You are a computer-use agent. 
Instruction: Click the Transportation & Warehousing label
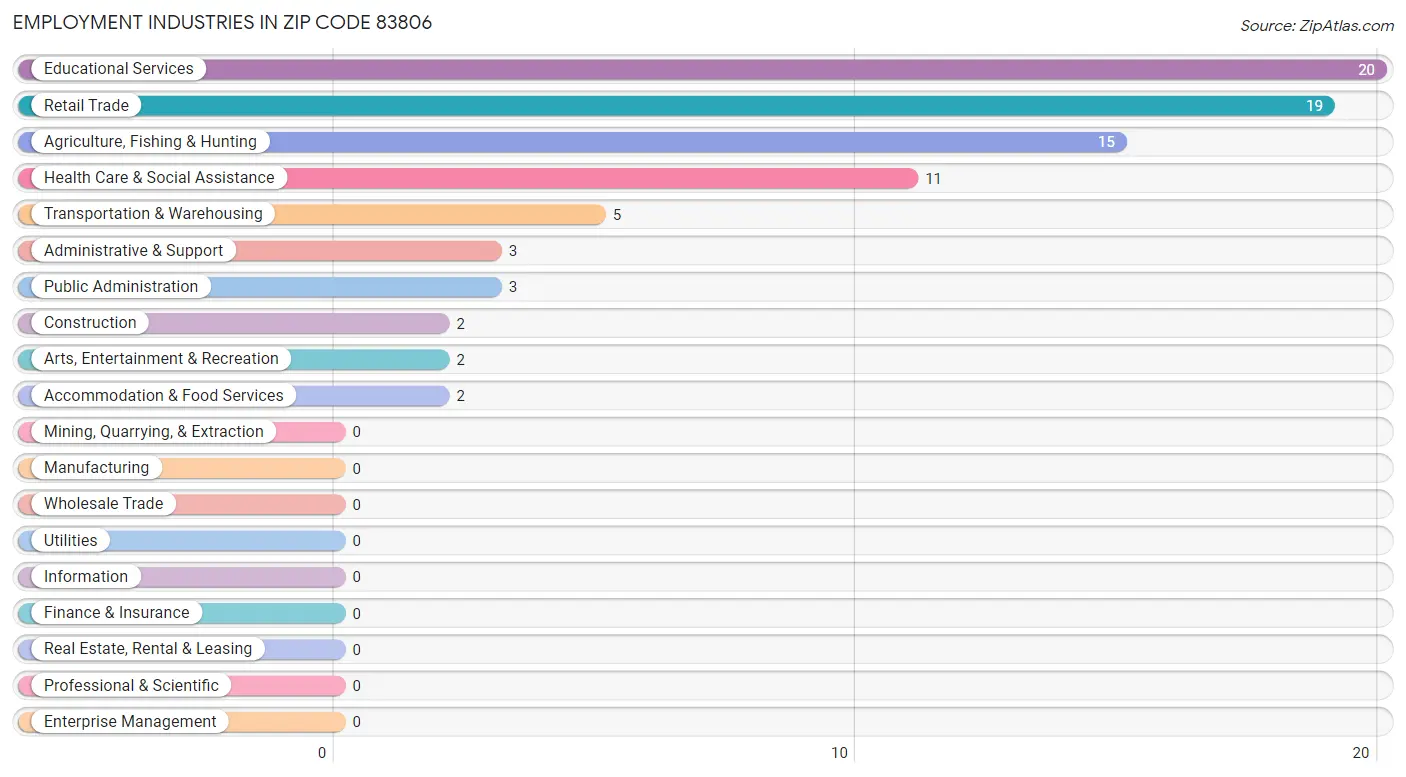153,214
